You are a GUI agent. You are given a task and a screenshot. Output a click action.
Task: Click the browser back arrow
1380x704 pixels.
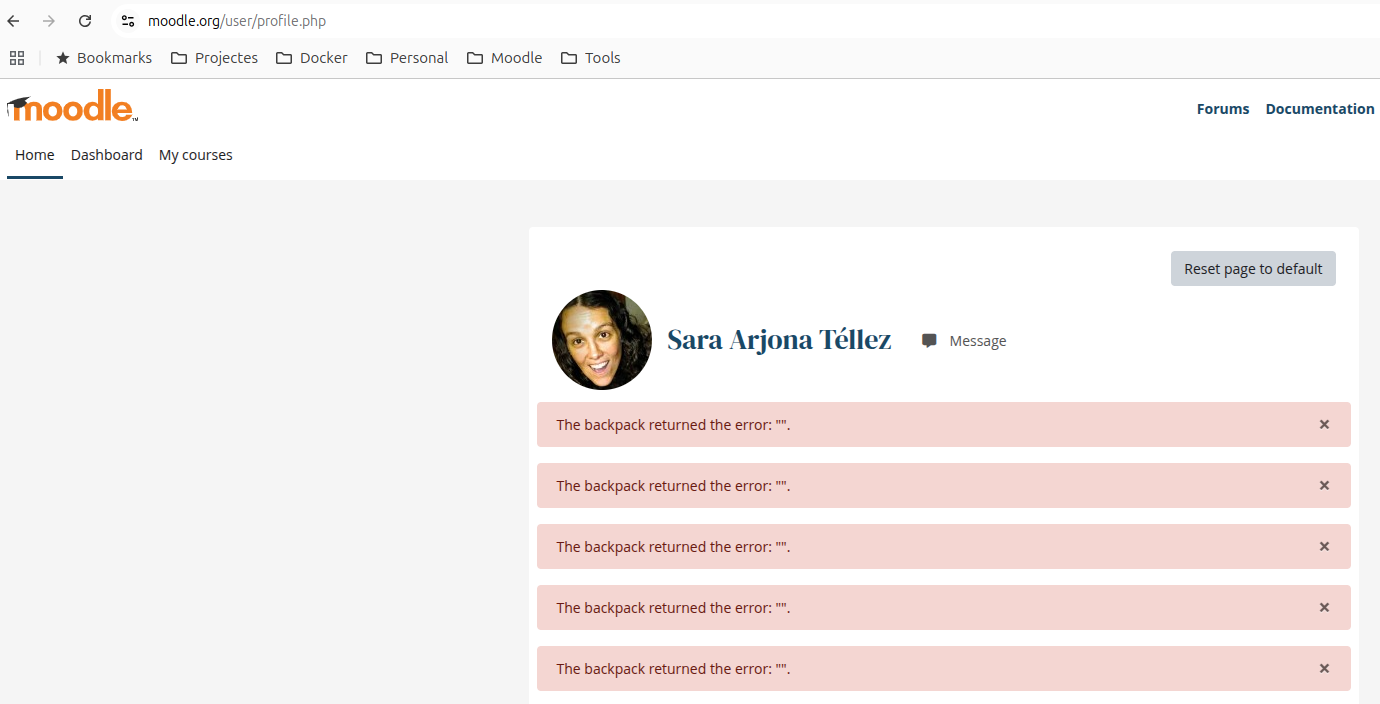[14, 21]
